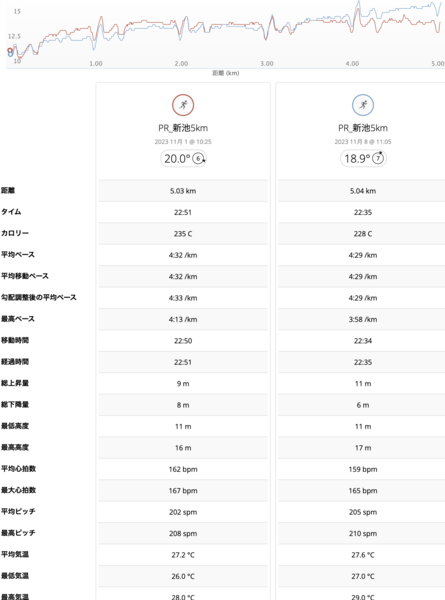Open the PR_新池5km activity dated 11月 8
The height and width of the screenshot is (600, 445).
363,128
